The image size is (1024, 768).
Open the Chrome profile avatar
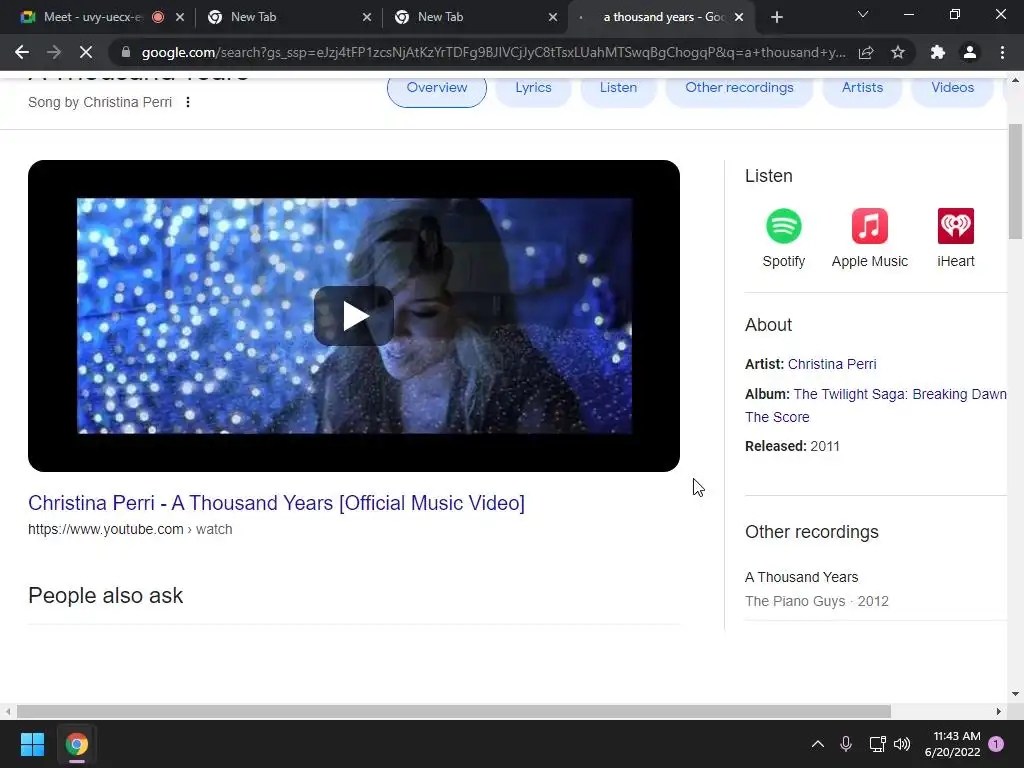tap(970, 52)
